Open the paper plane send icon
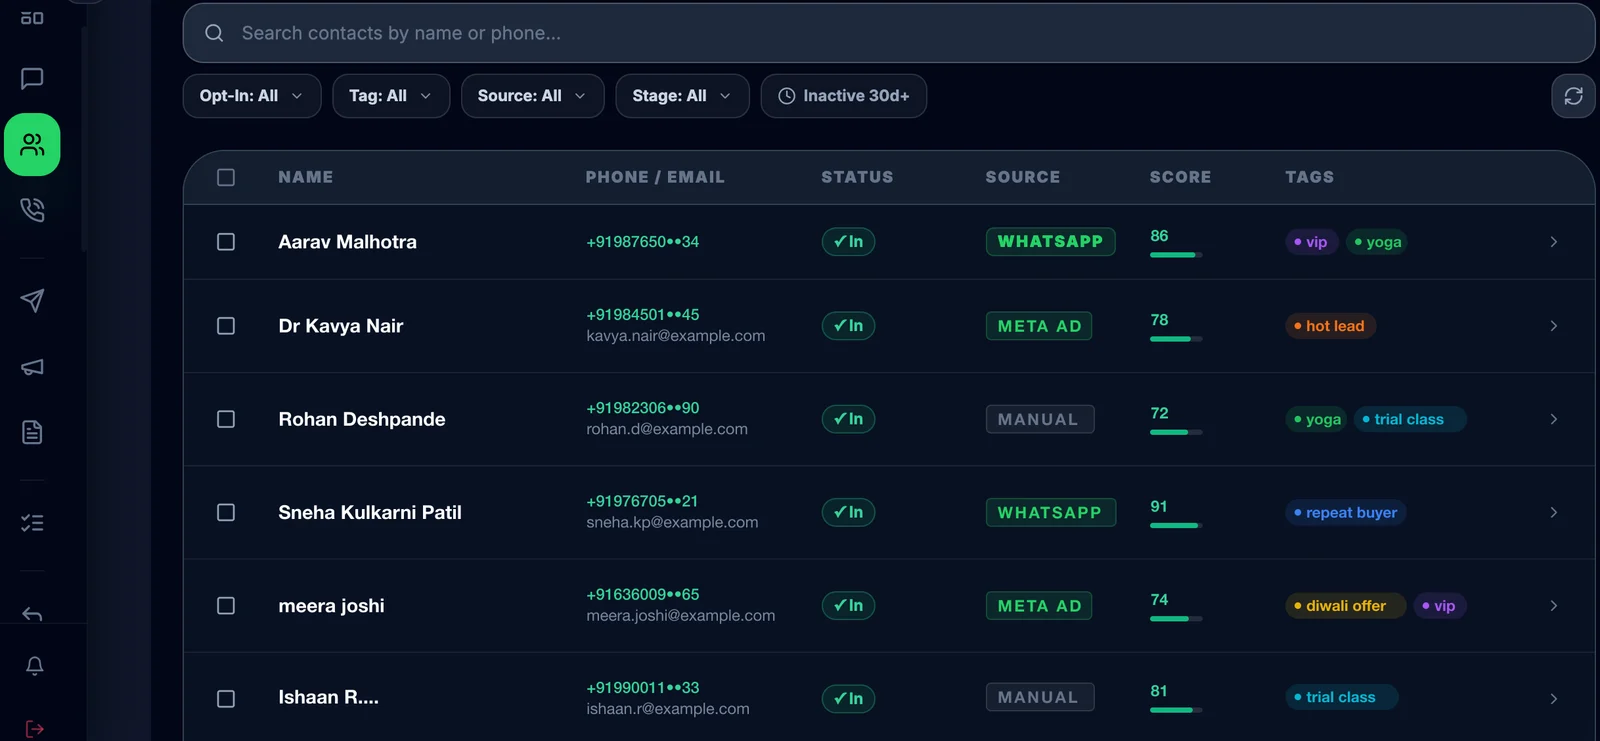Image resolution: width=1600 pixels, height=741 pixels. coord(32,300)
